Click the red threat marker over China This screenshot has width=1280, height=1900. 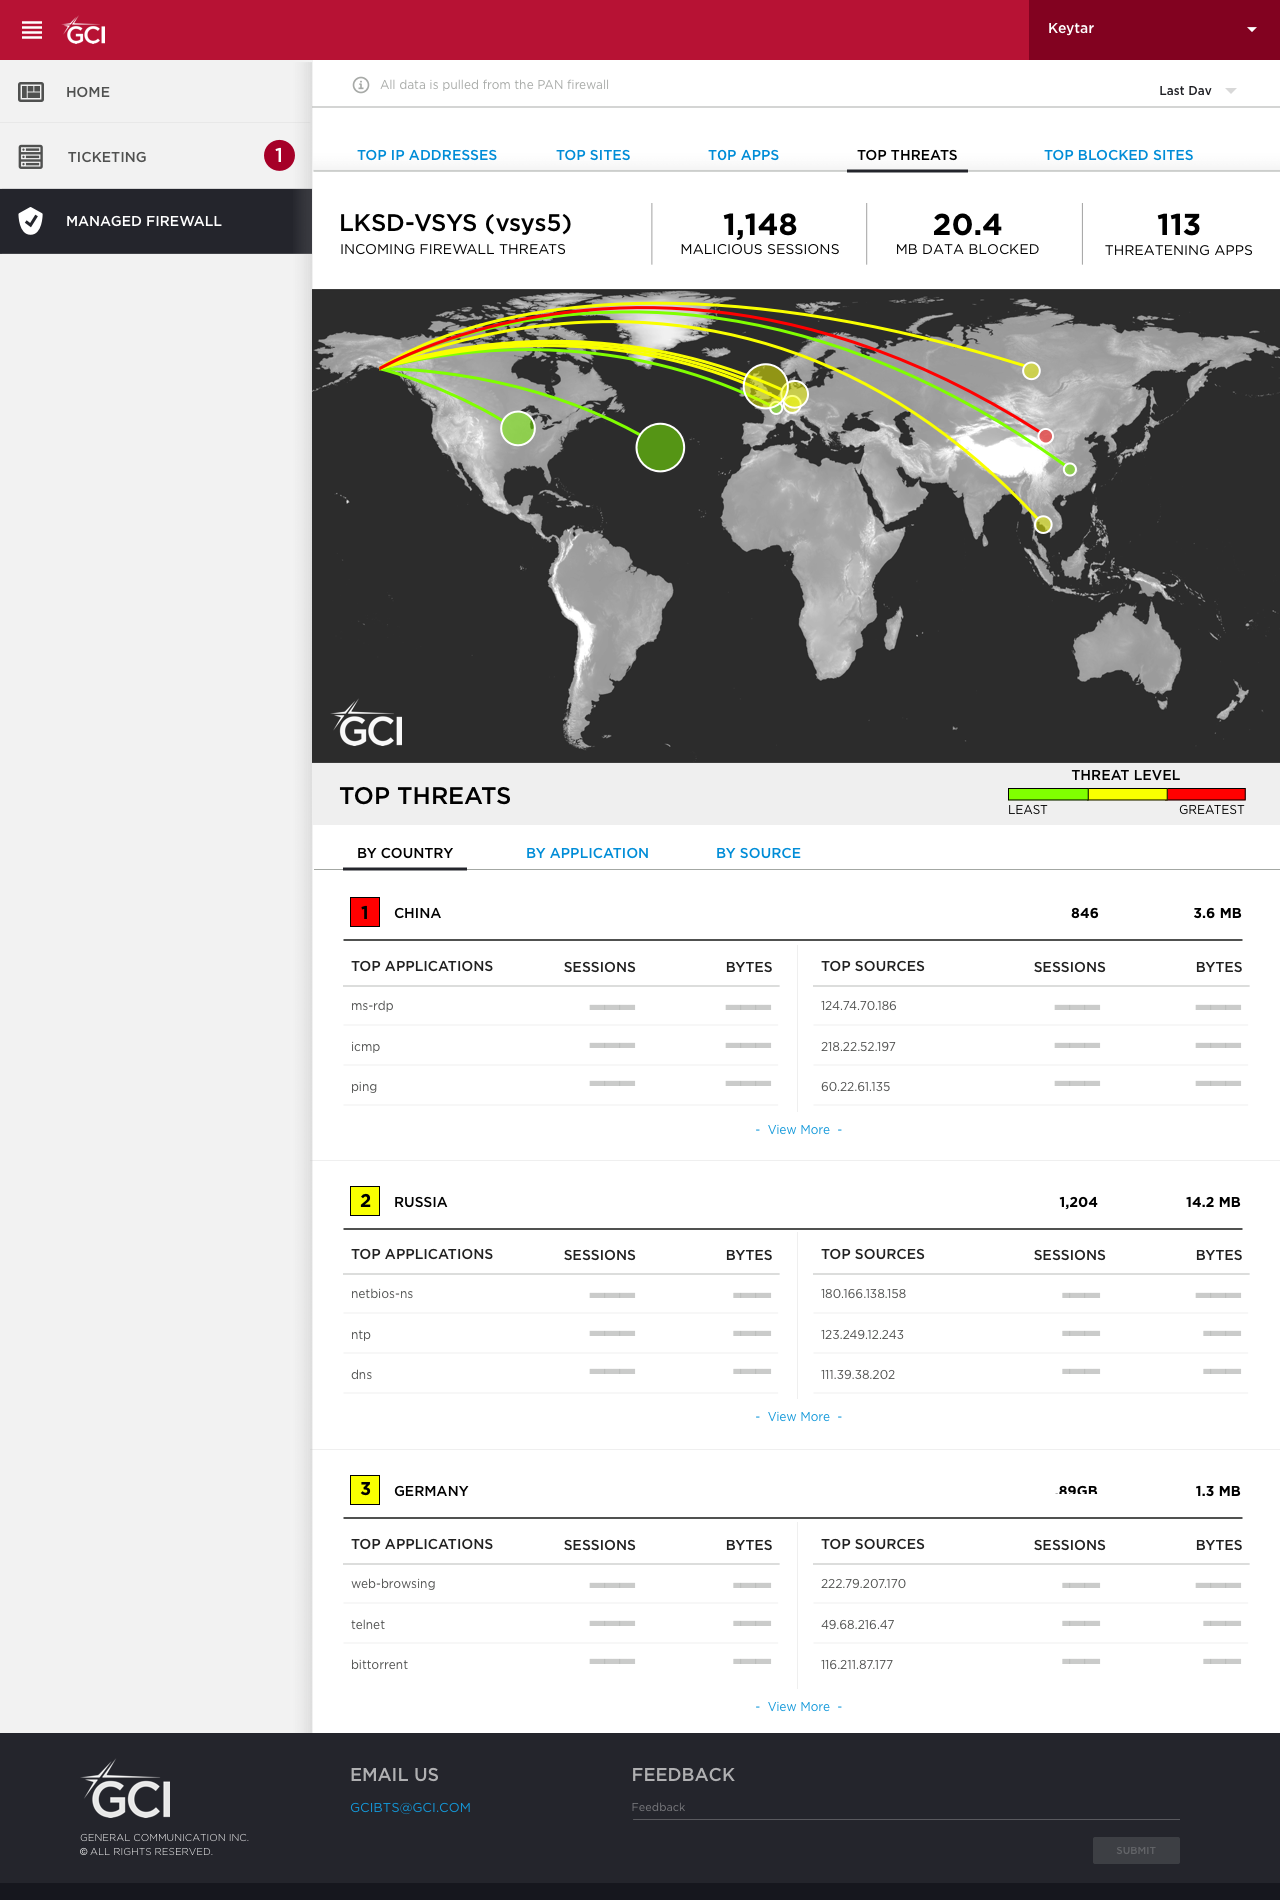point(1046,436)
